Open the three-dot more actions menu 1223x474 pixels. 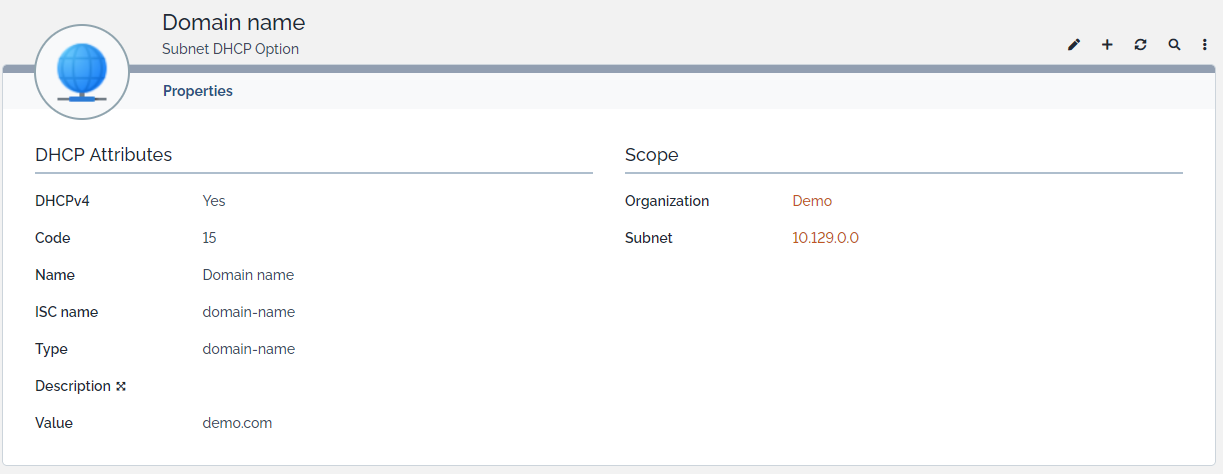point(1205,45)
